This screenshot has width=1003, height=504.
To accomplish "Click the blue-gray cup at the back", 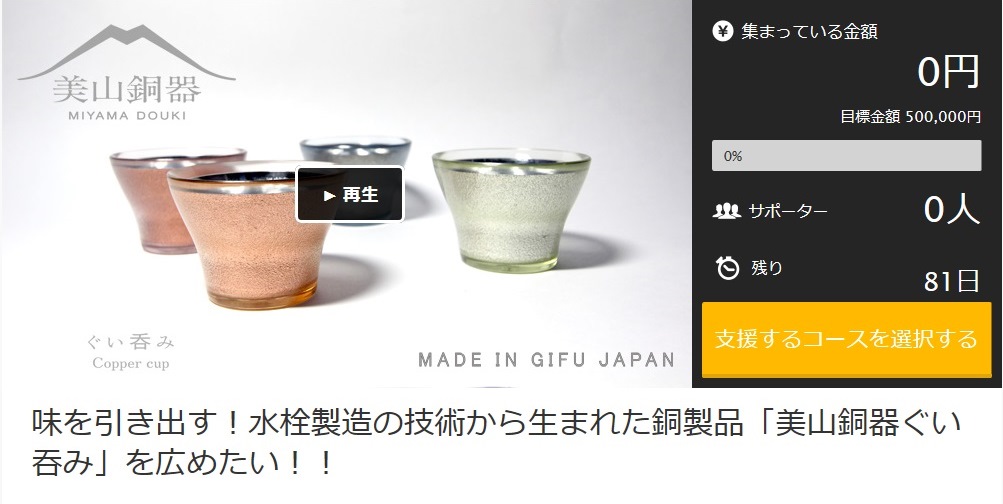I will point(356,152).
